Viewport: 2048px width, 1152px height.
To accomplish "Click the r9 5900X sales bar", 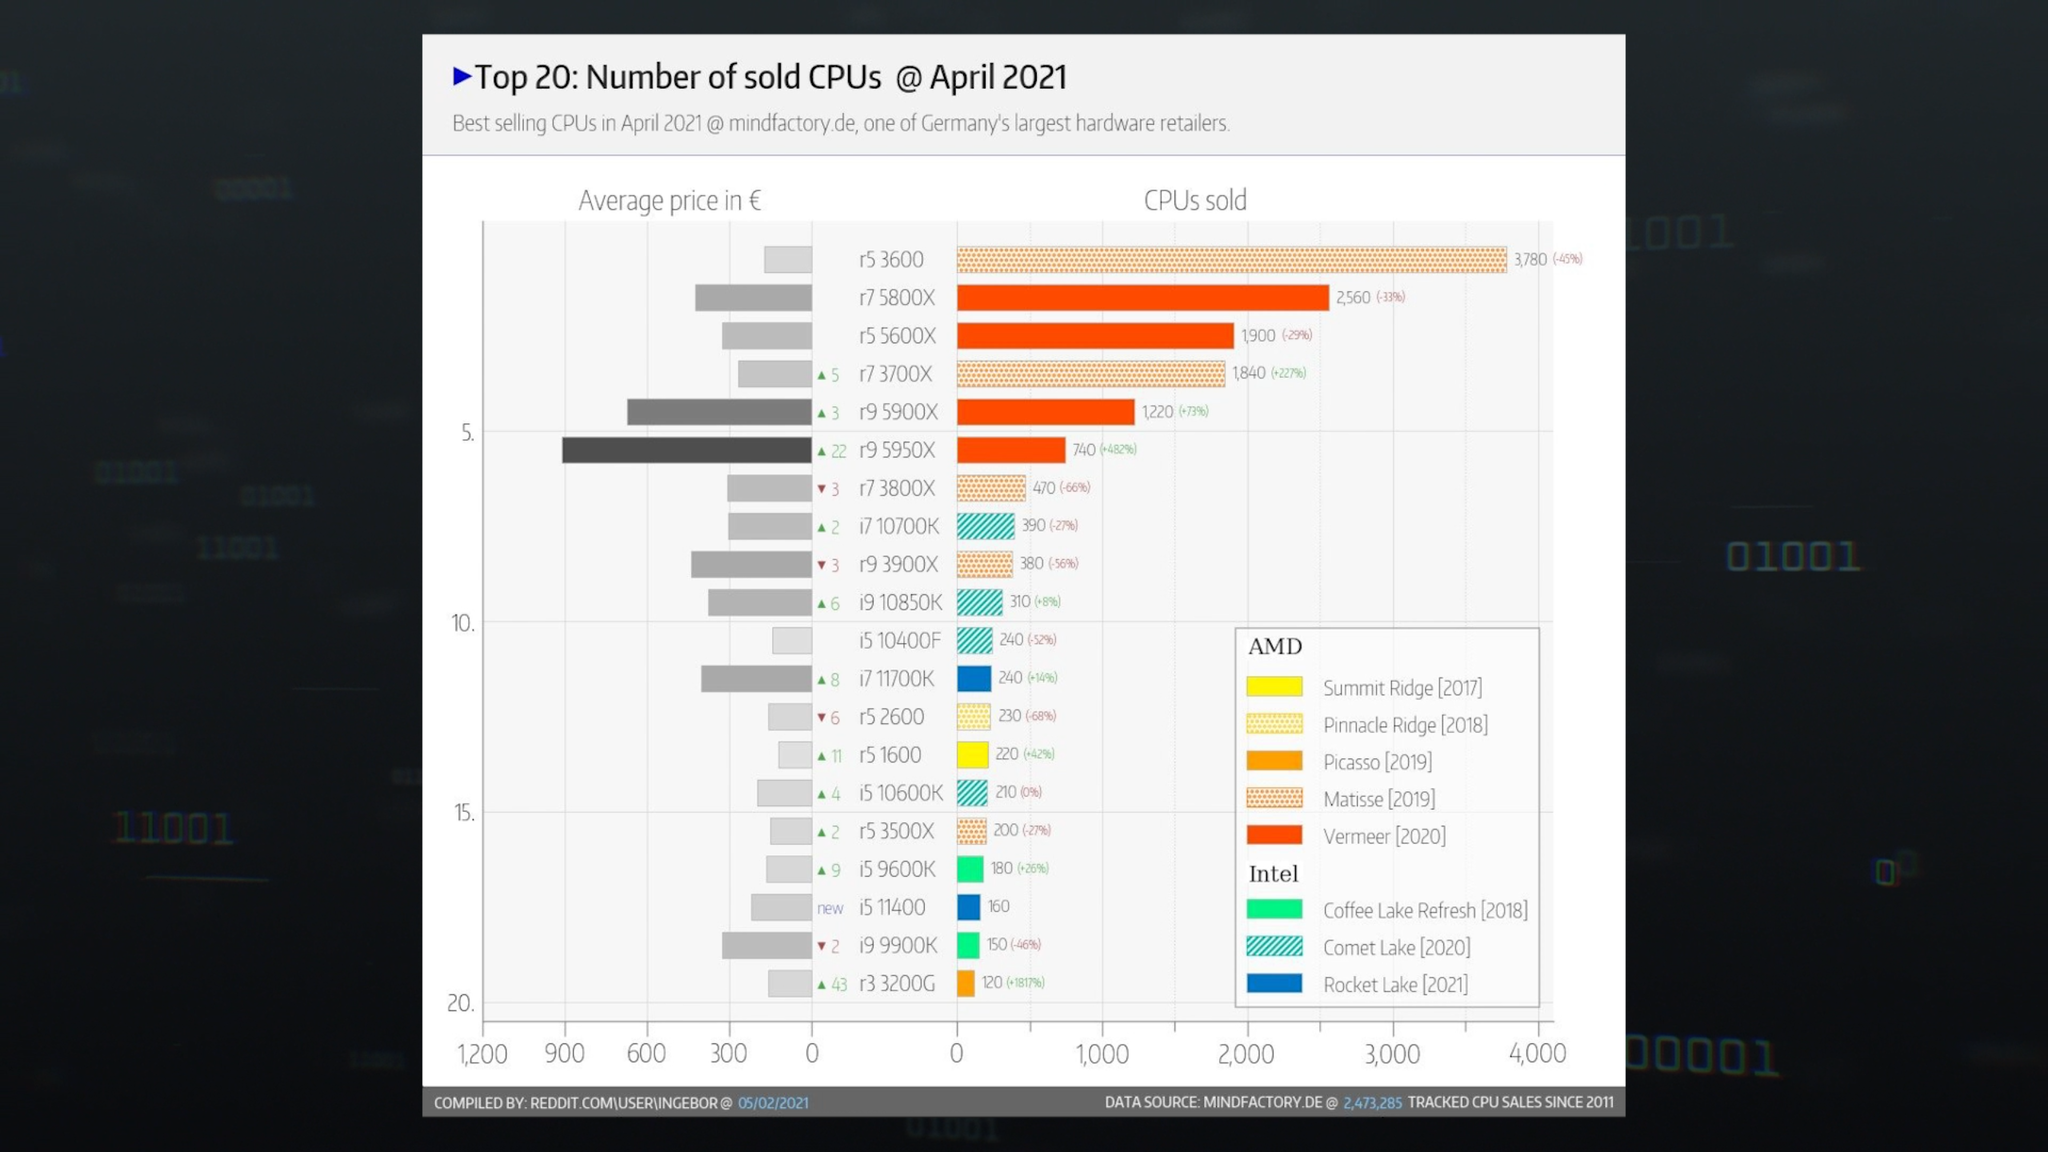I will 1046,411.
